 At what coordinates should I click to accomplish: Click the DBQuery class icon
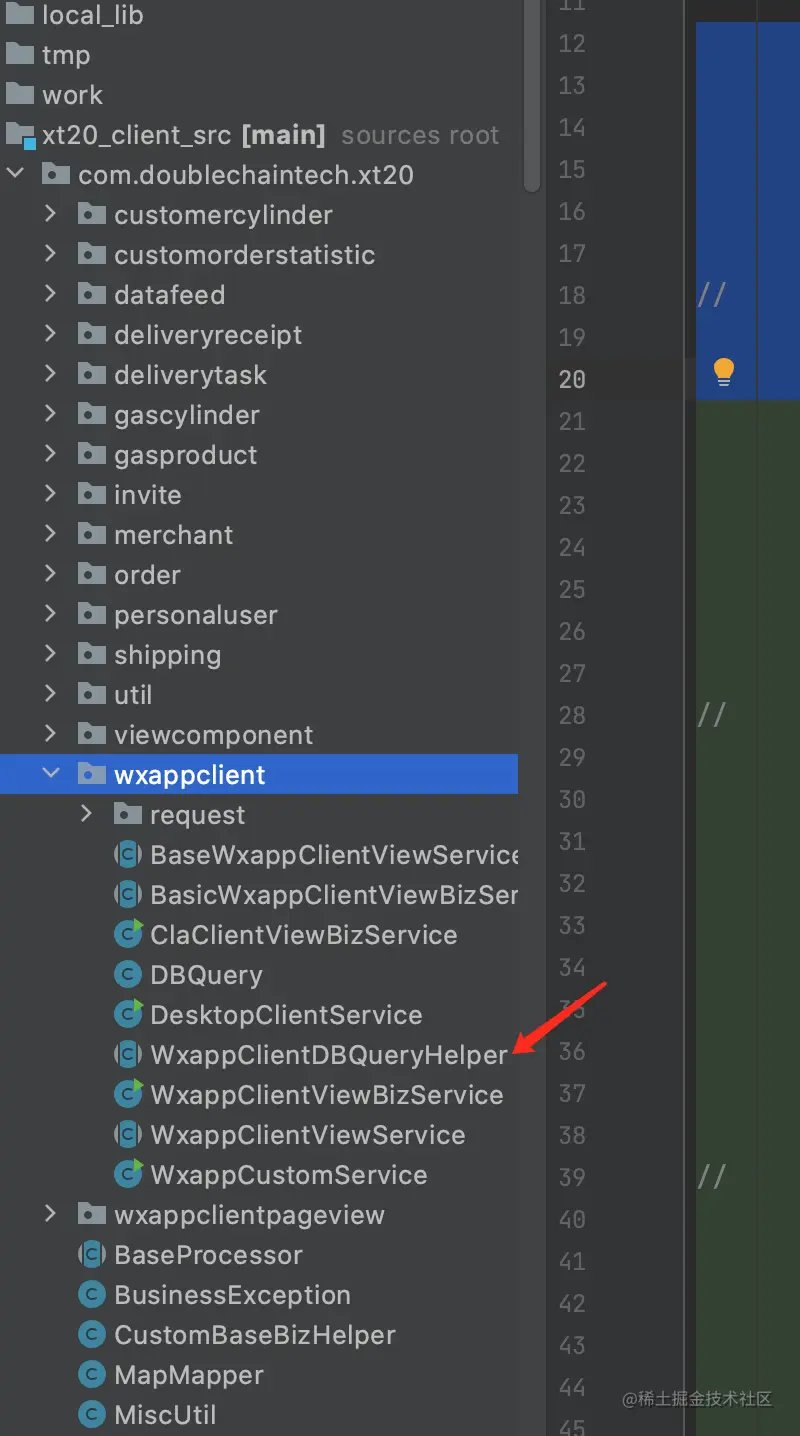coord(127,975)
